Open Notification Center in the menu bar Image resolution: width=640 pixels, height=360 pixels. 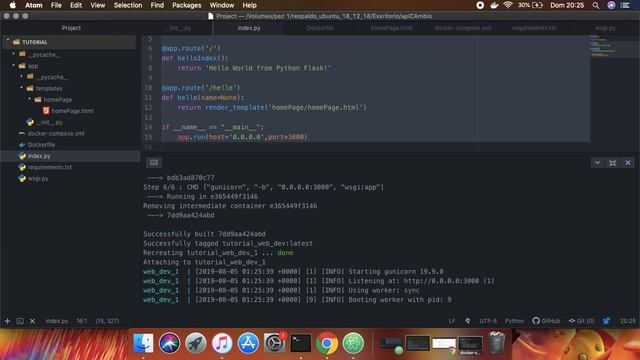(x=625, y=5)
